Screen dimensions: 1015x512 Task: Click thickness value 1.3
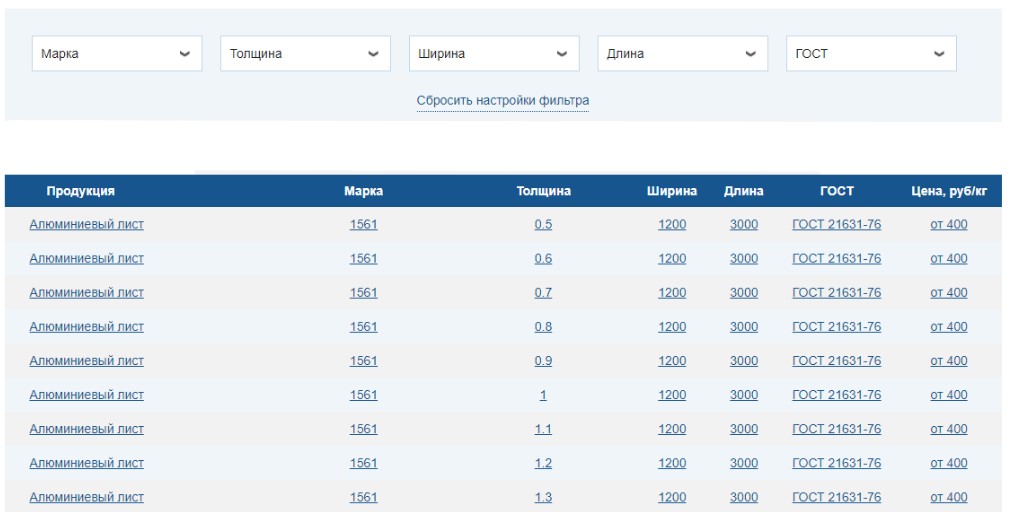pos(543,497)
